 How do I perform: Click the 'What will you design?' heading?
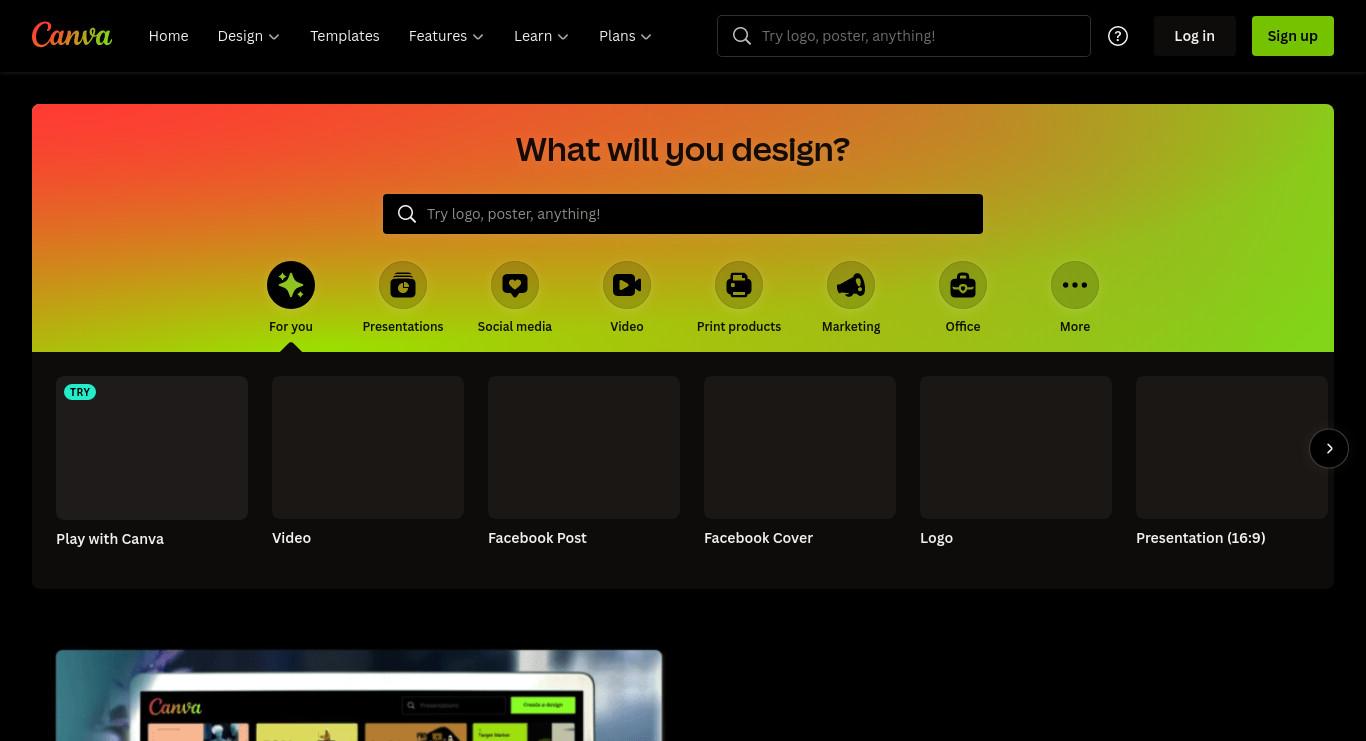pos(683,149)
